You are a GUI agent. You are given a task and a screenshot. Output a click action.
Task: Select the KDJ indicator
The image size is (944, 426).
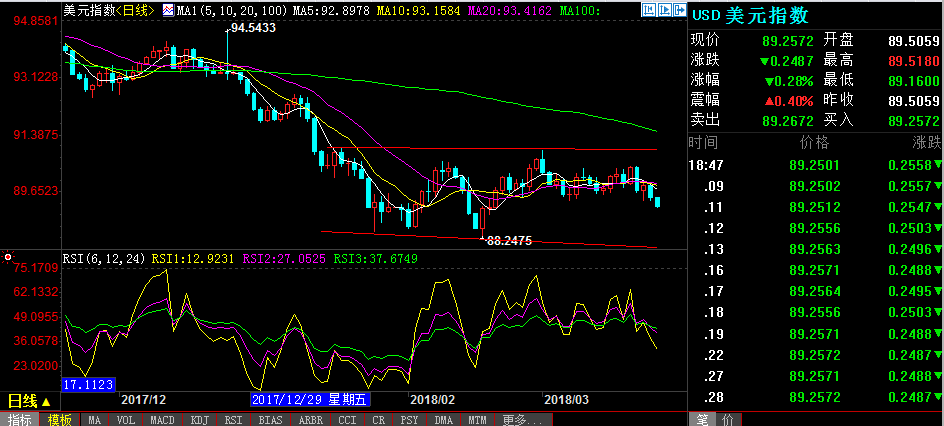click(198, 419)
